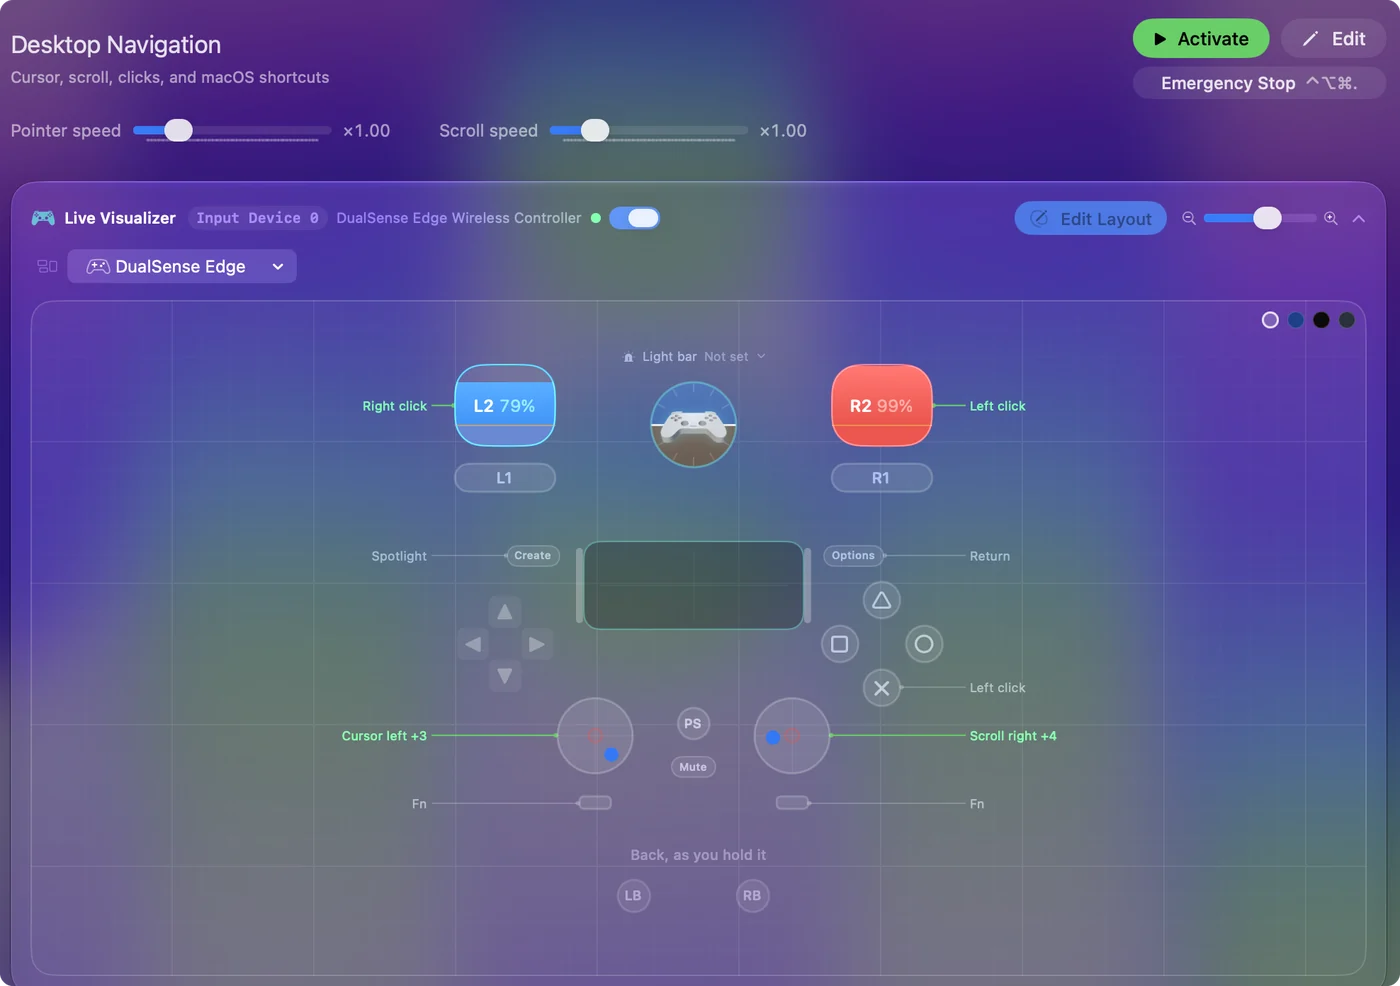Click the zoom out magnifier icon
The height and width of the screenshot is (986, 1400).
click(1188, 218)
